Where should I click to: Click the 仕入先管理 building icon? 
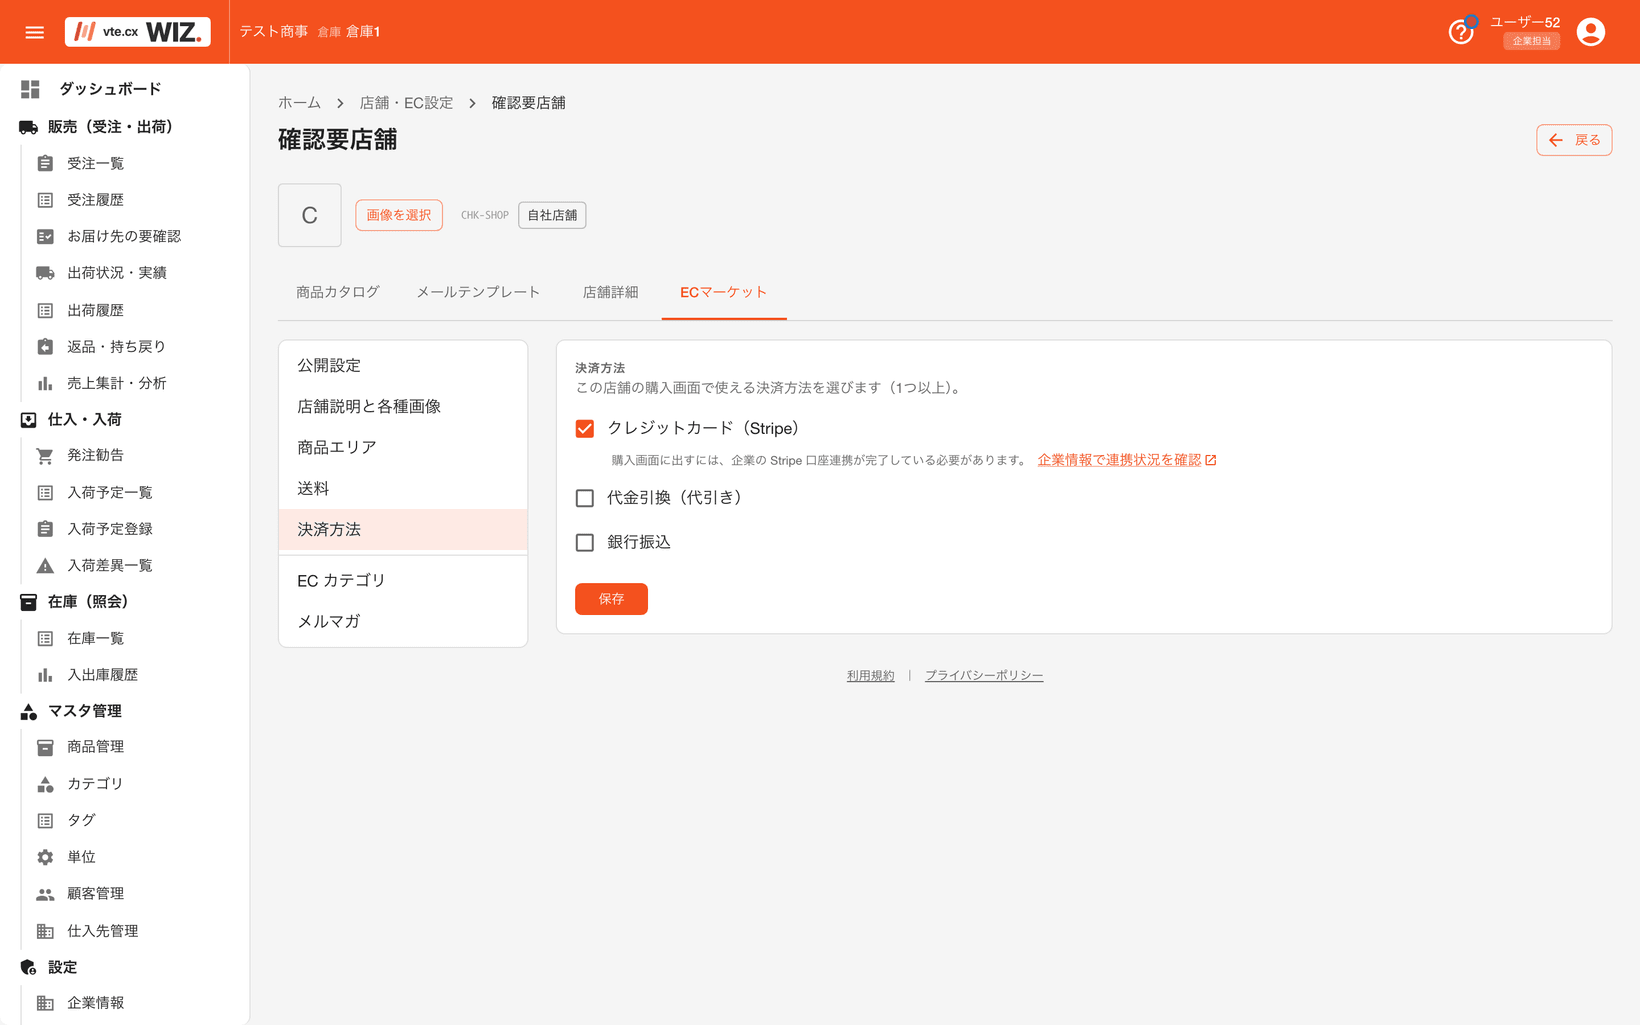coord(45,931)
